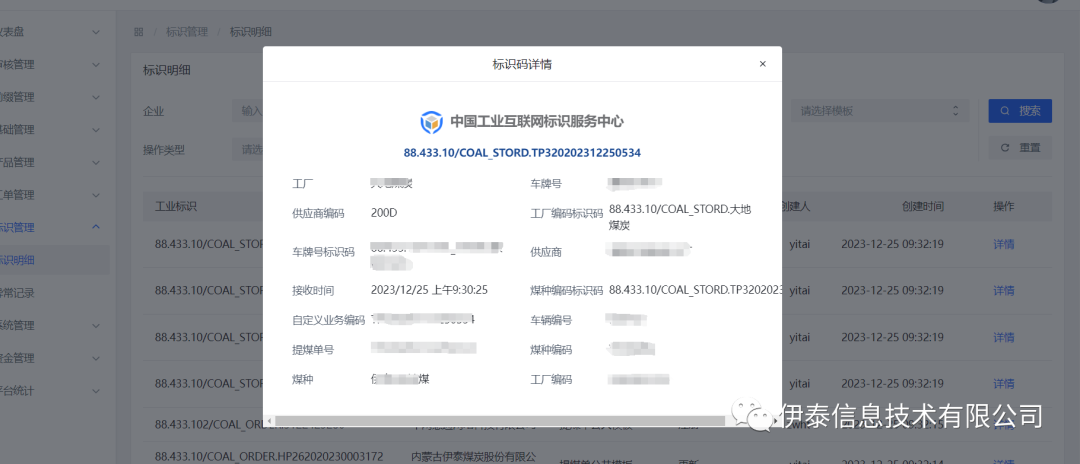
Task: Open 详情 link of first table row
Action: pyautogui.click(x=1003, y=244)
